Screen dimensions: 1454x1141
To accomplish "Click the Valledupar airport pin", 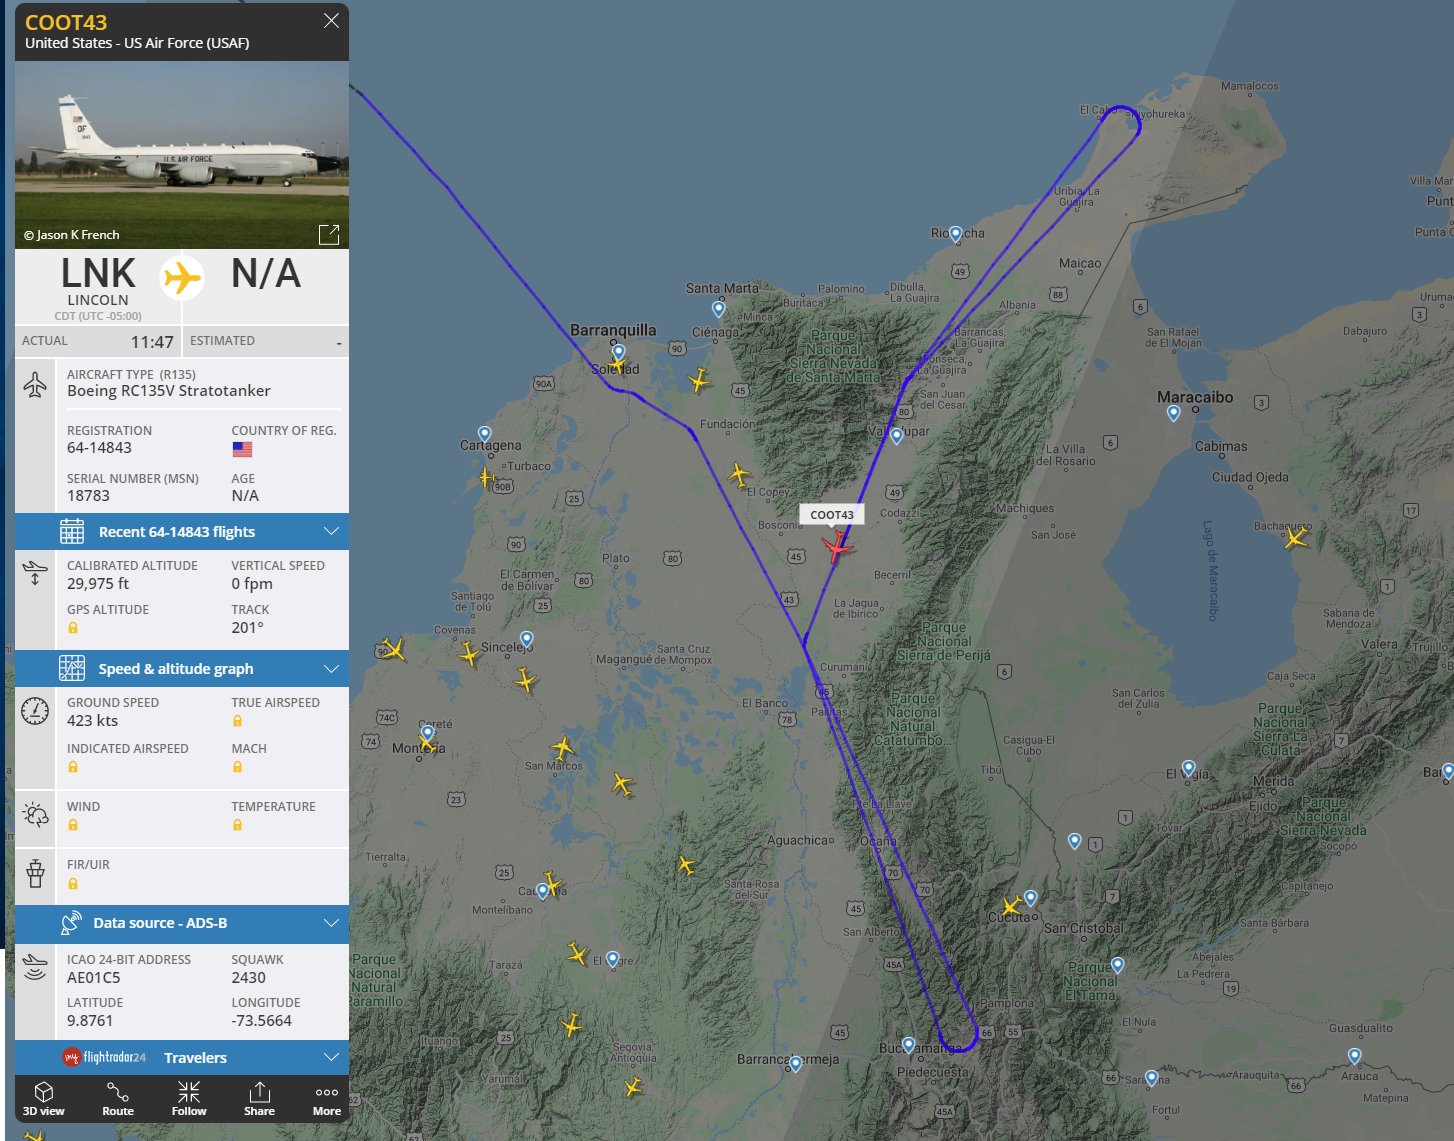I will pyautogui.click(x=897, y=436).
